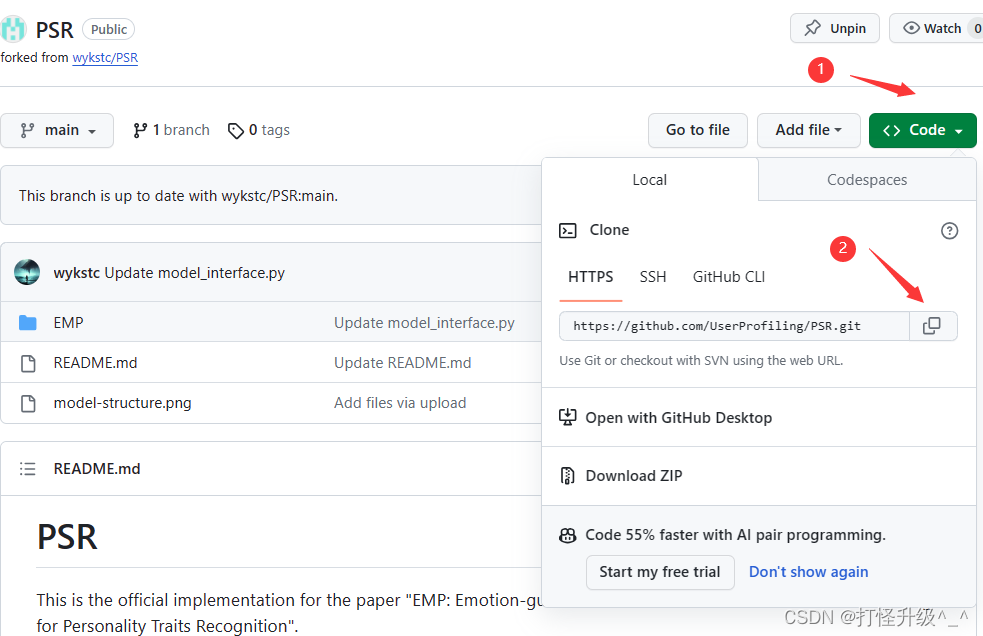Click the Go to file button
Screen dimensions: 983x636
click(x=697, y=130)
